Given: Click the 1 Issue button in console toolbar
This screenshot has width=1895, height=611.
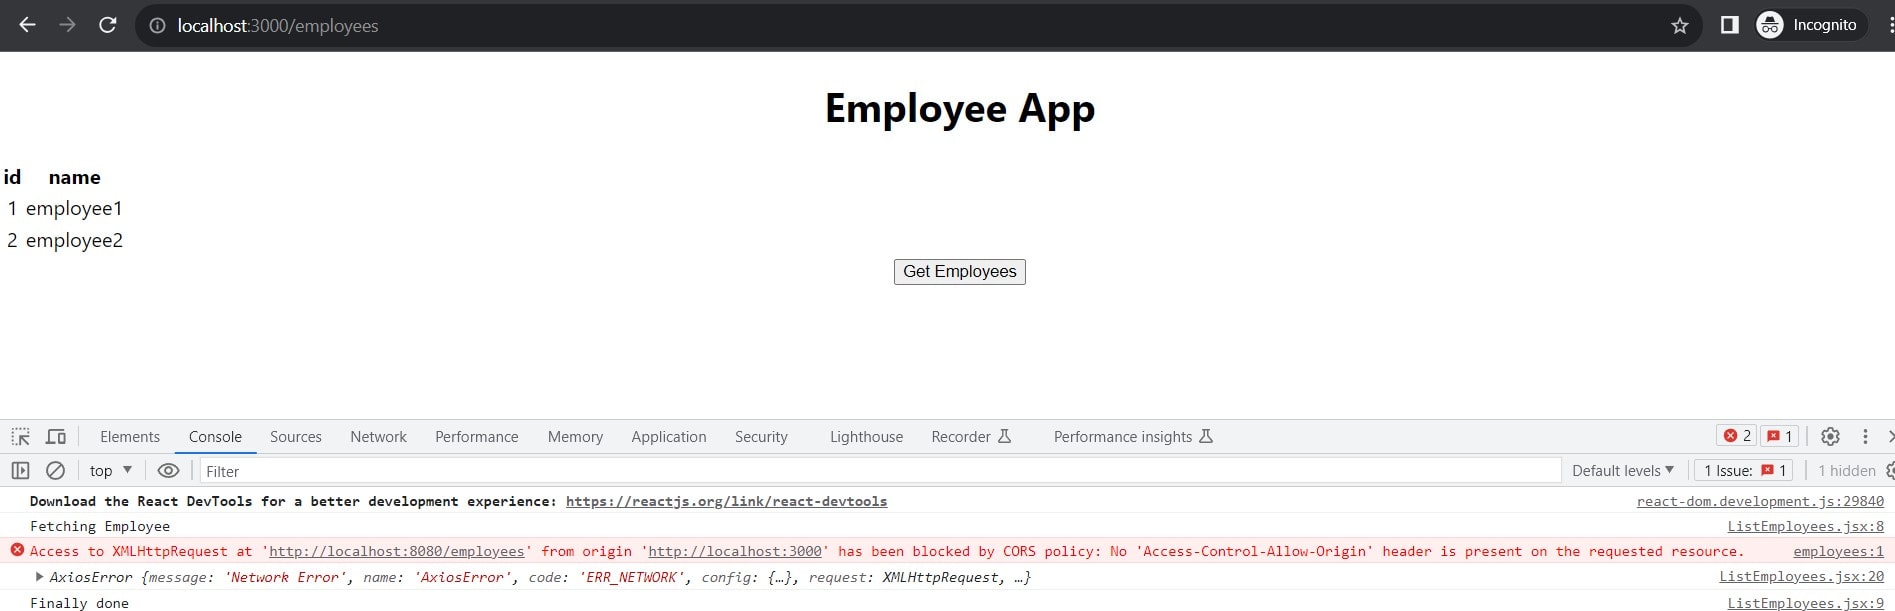Looking at the screenshot, I should [1744, 471].
